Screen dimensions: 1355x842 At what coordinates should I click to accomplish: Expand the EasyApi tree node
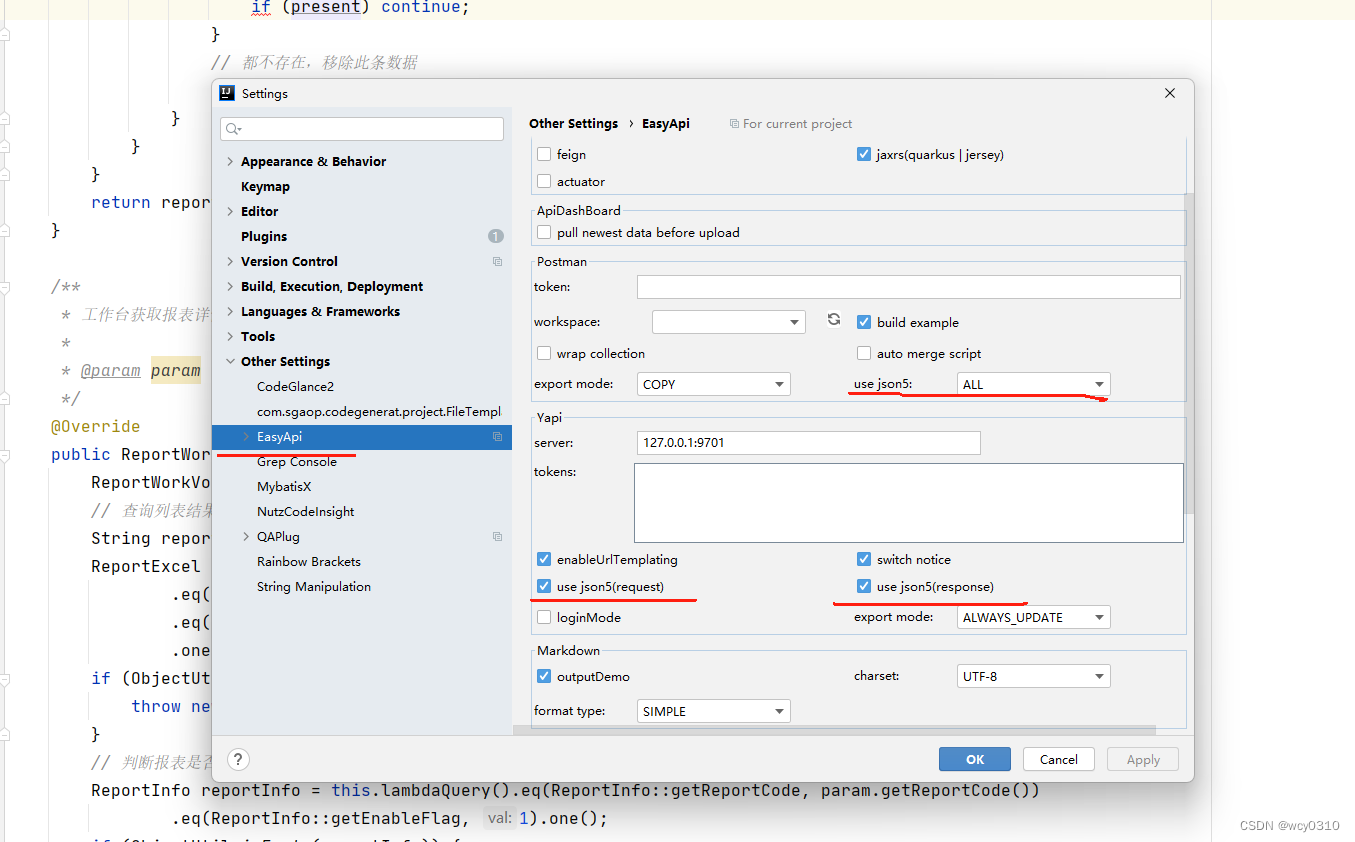pyautogui.click(x=246, y=437)
